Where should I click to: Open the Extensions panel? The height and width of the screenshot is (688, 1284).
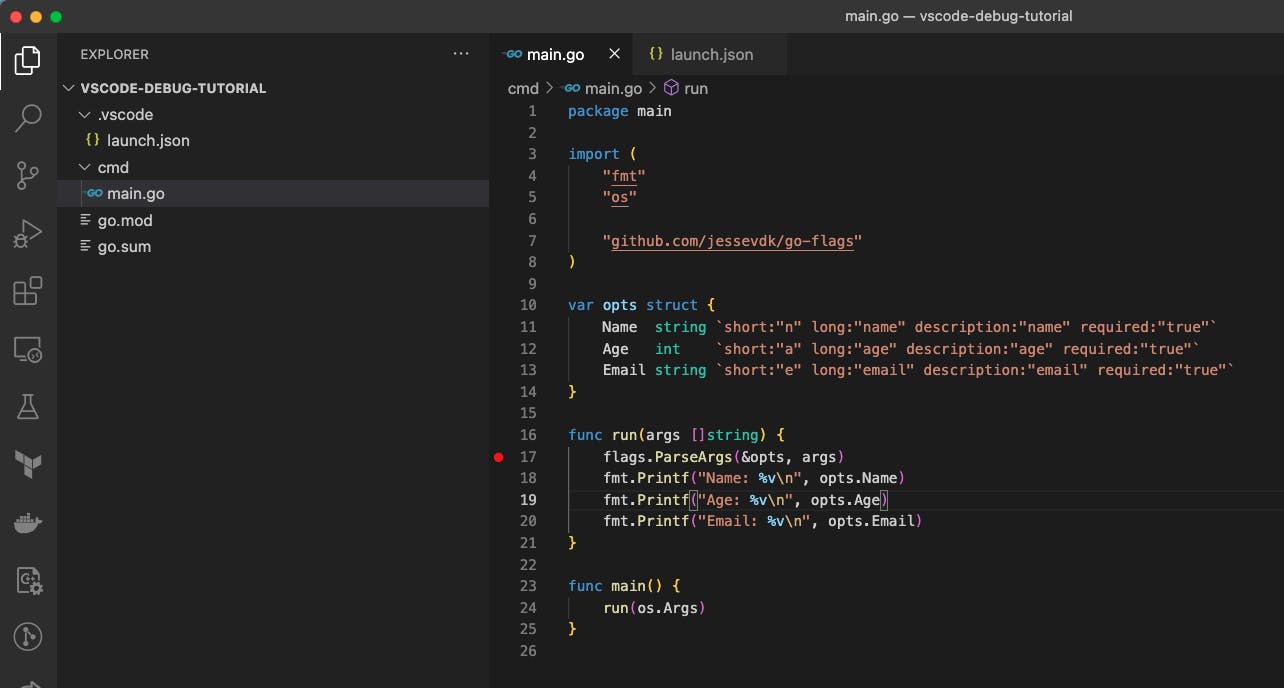[27, 289]
